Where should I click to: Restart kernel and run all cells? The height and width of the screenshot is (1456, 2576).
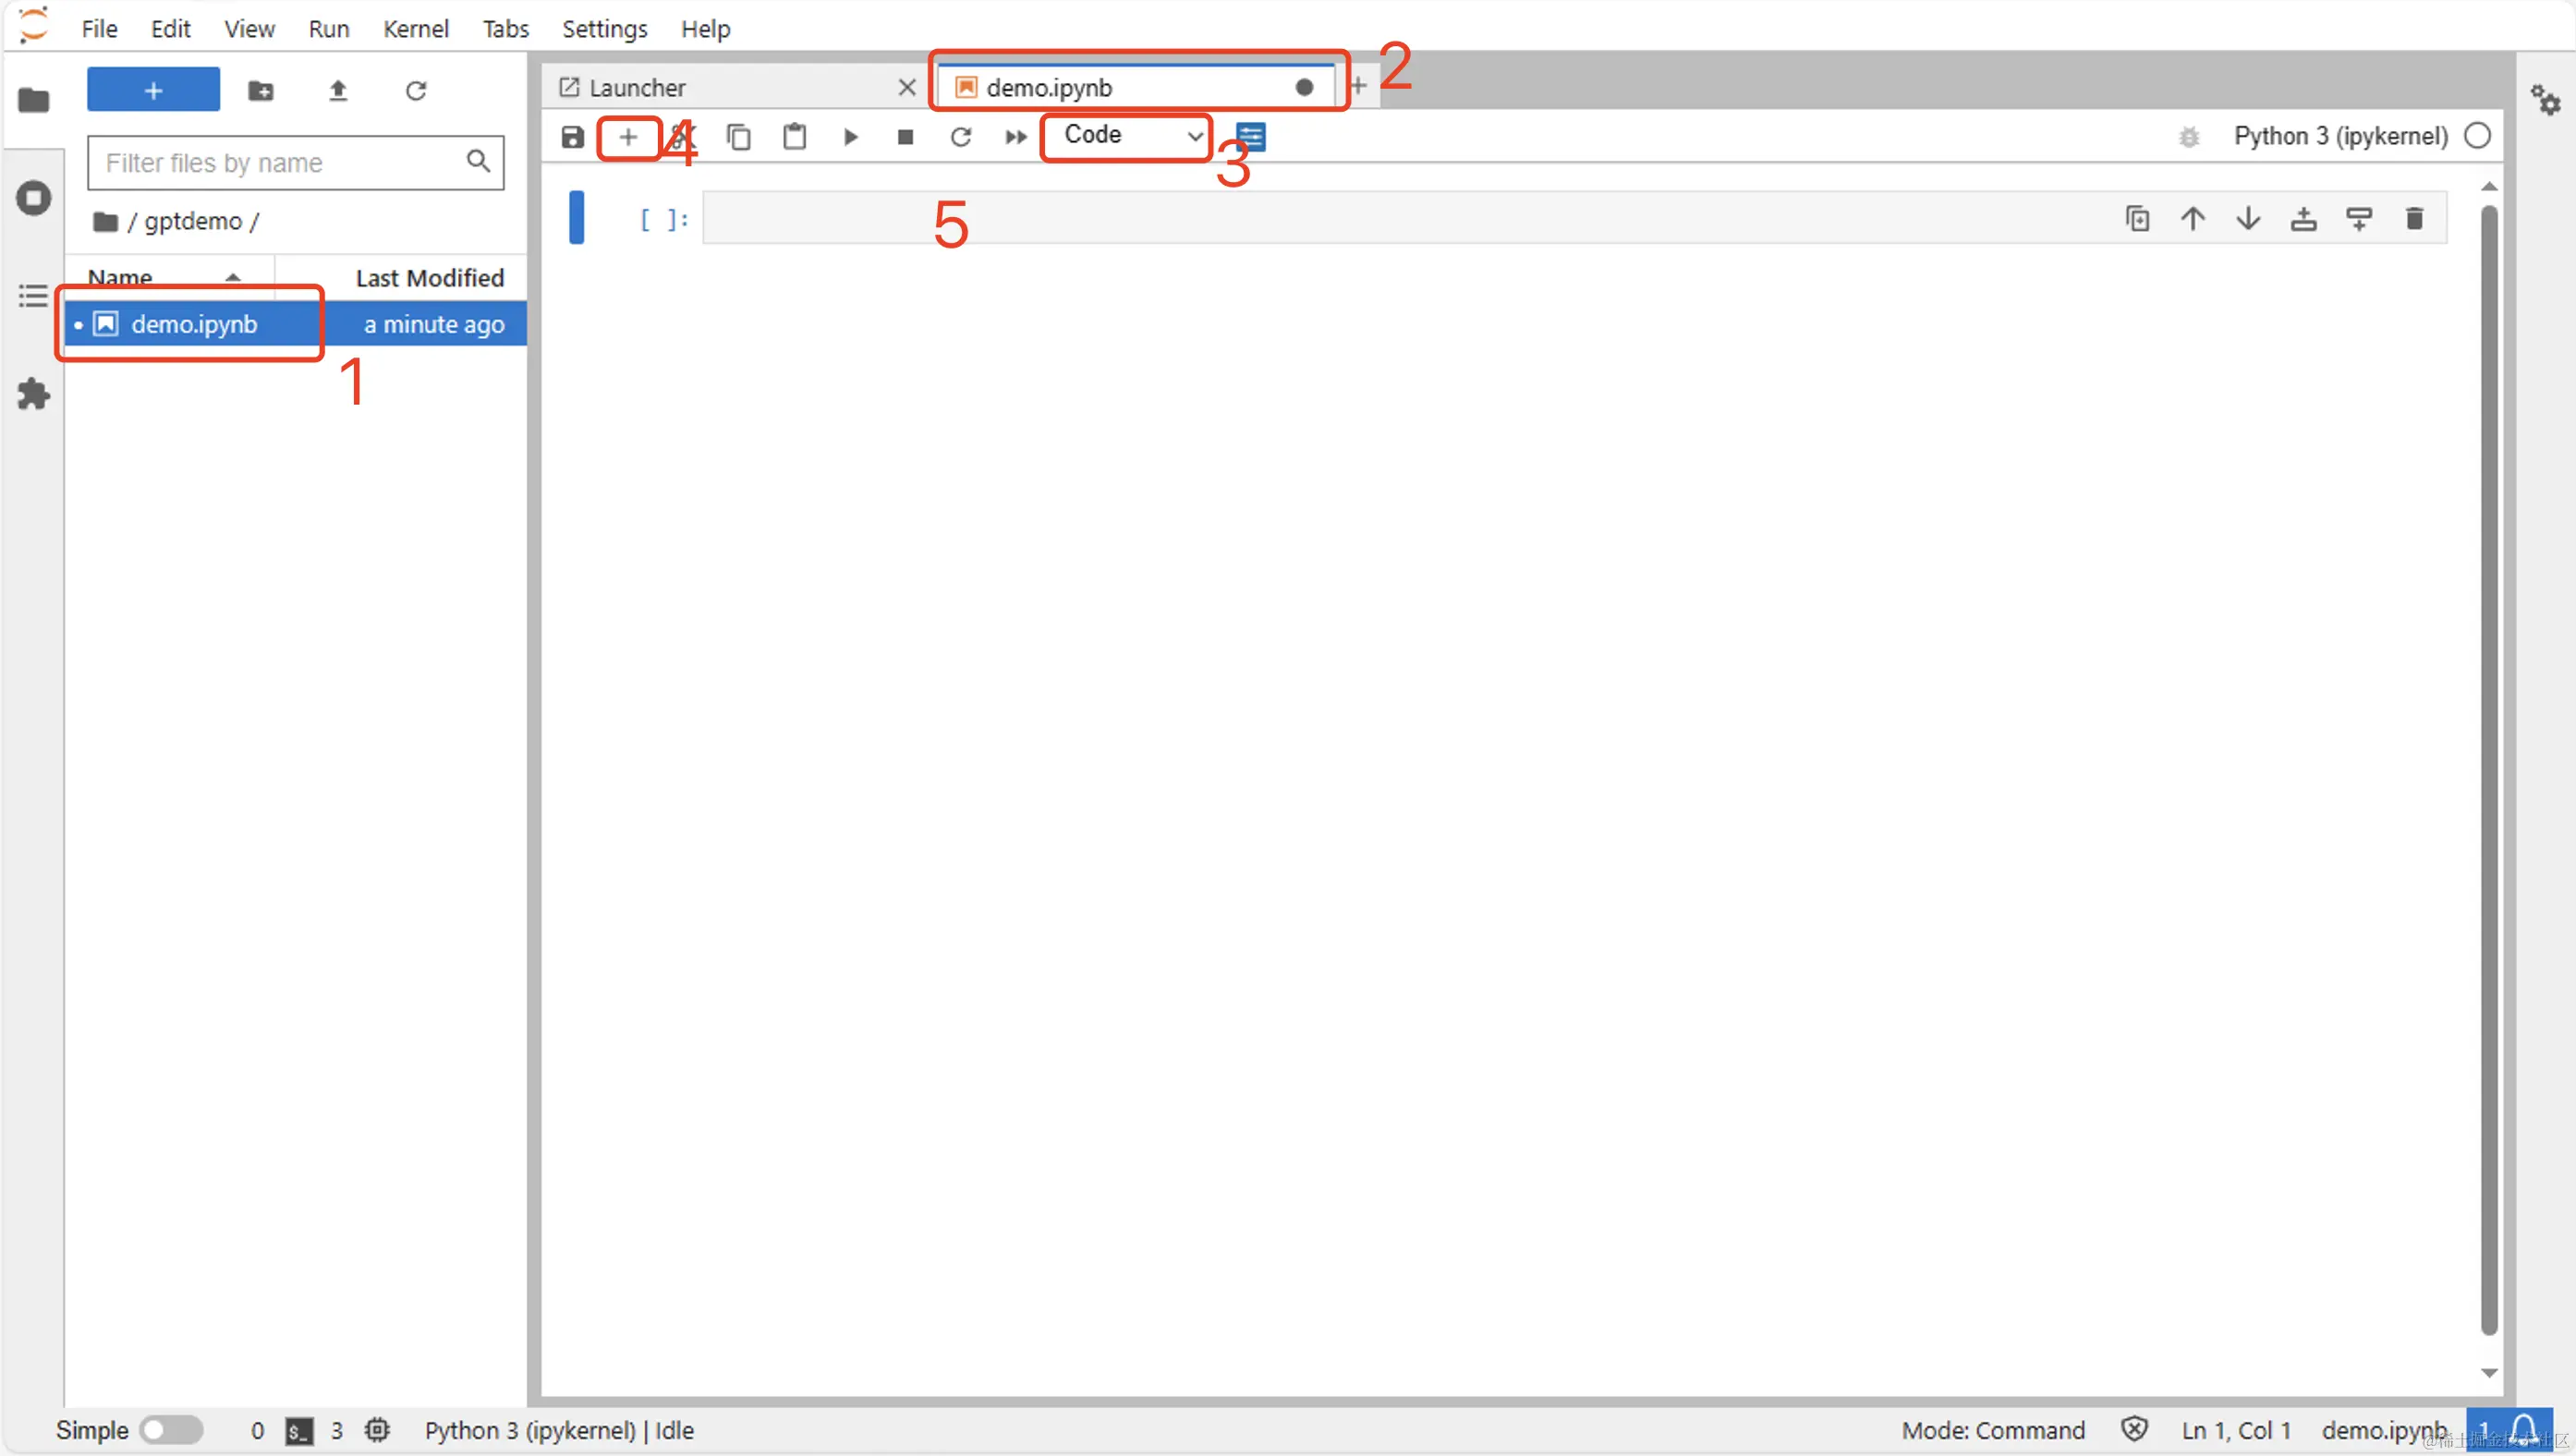[1015, 137]
